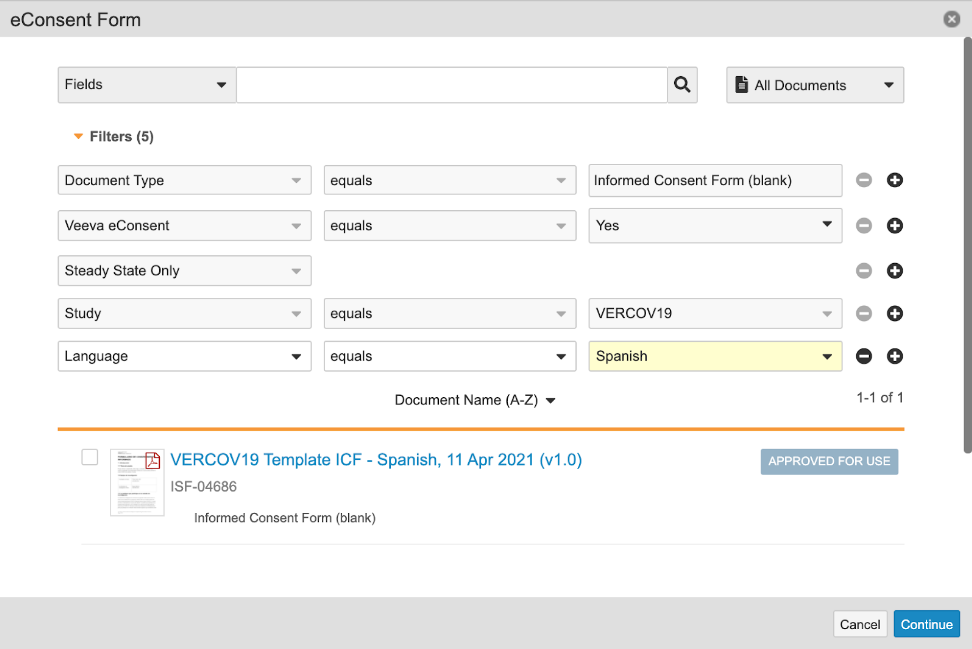Screen dimensions: 972x649
Task: Add a filter after Veeva eConsent row
Action: (895, 226)
